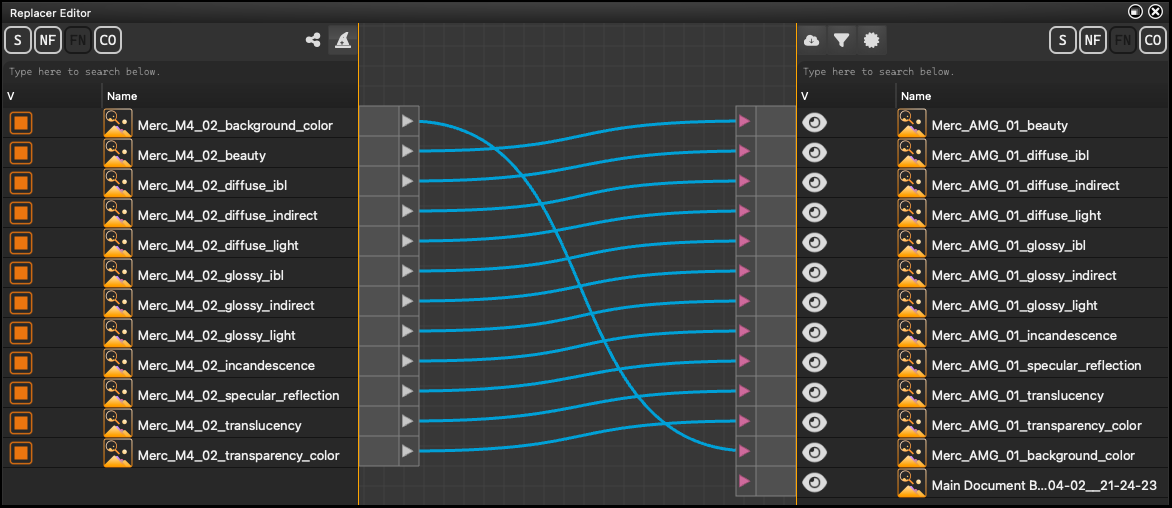Click pink input port of Main Document row
The width and height of the screenshot is (1172, 508).
pyautogui.click(x=744, y=480)
